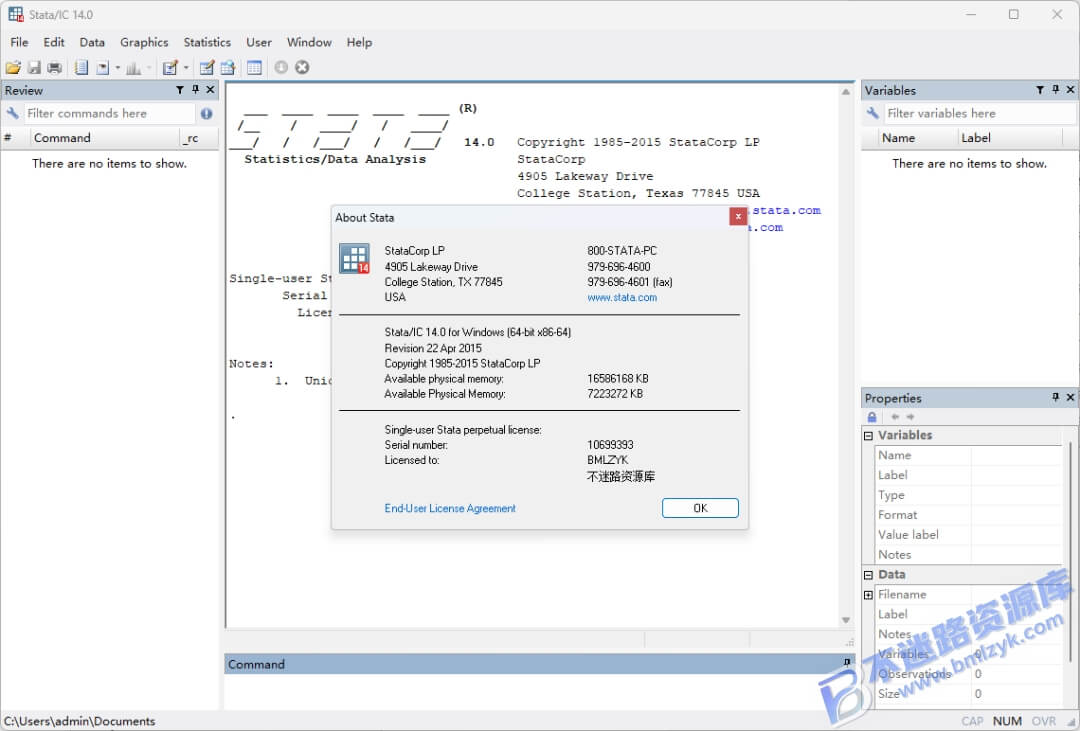Click the previous arrow in Properties toolbar
This screenshot has width=1080, height=731.
click(895, 417)
